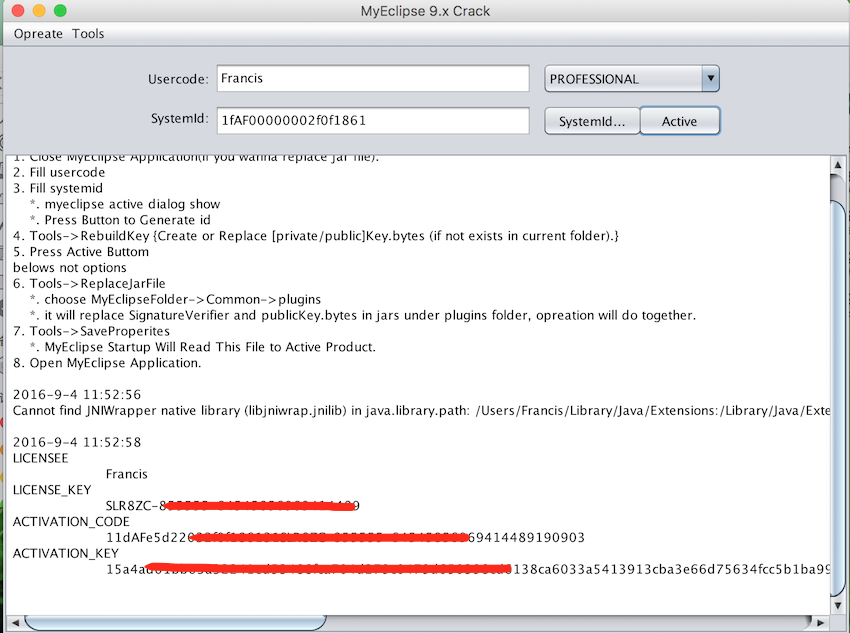Click the LICENSE_KEY label
The height and width of the screenshot is (633, 850).
[52, 490]
